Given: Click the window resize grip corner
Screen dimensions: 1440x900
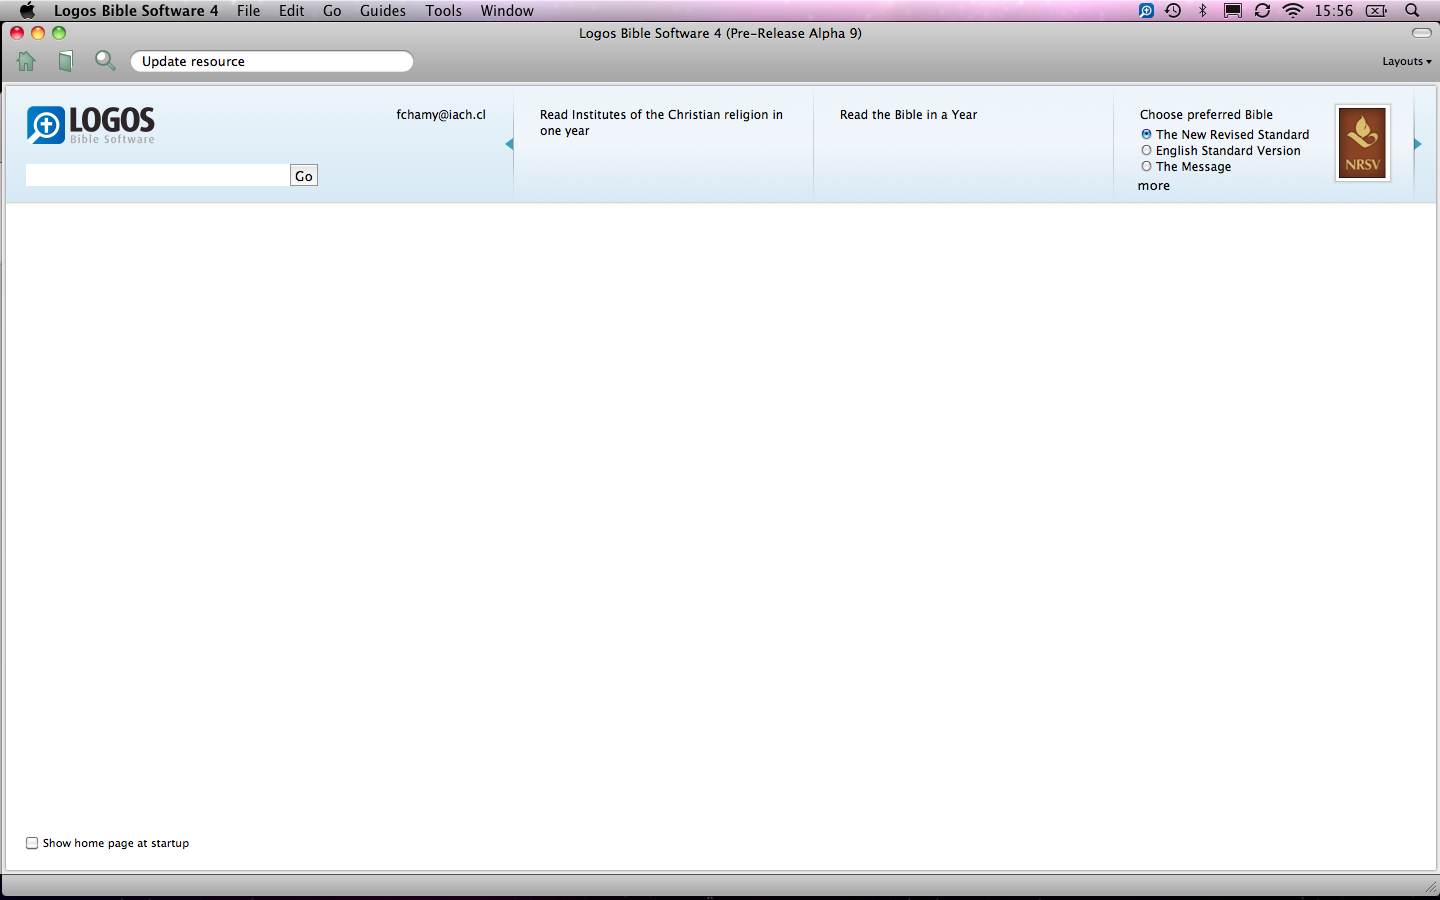Looking at the screenshot, I should coord(1430,887).
